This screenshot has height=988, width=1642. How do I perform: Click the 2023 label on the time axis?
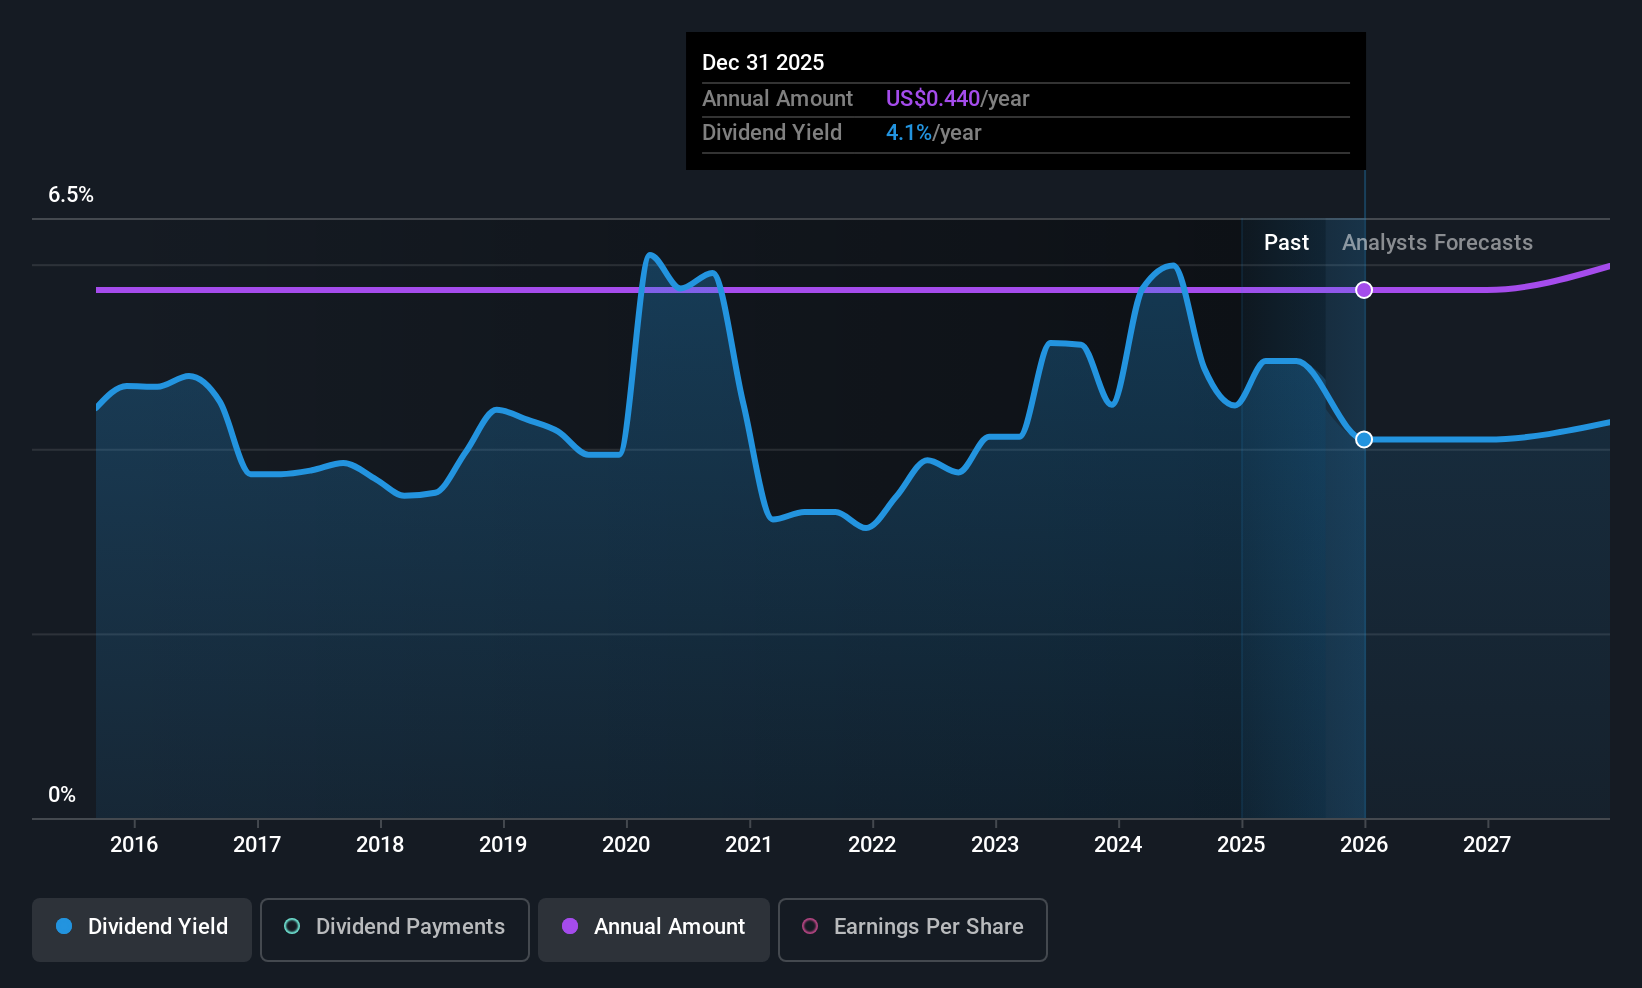(995, 845)
